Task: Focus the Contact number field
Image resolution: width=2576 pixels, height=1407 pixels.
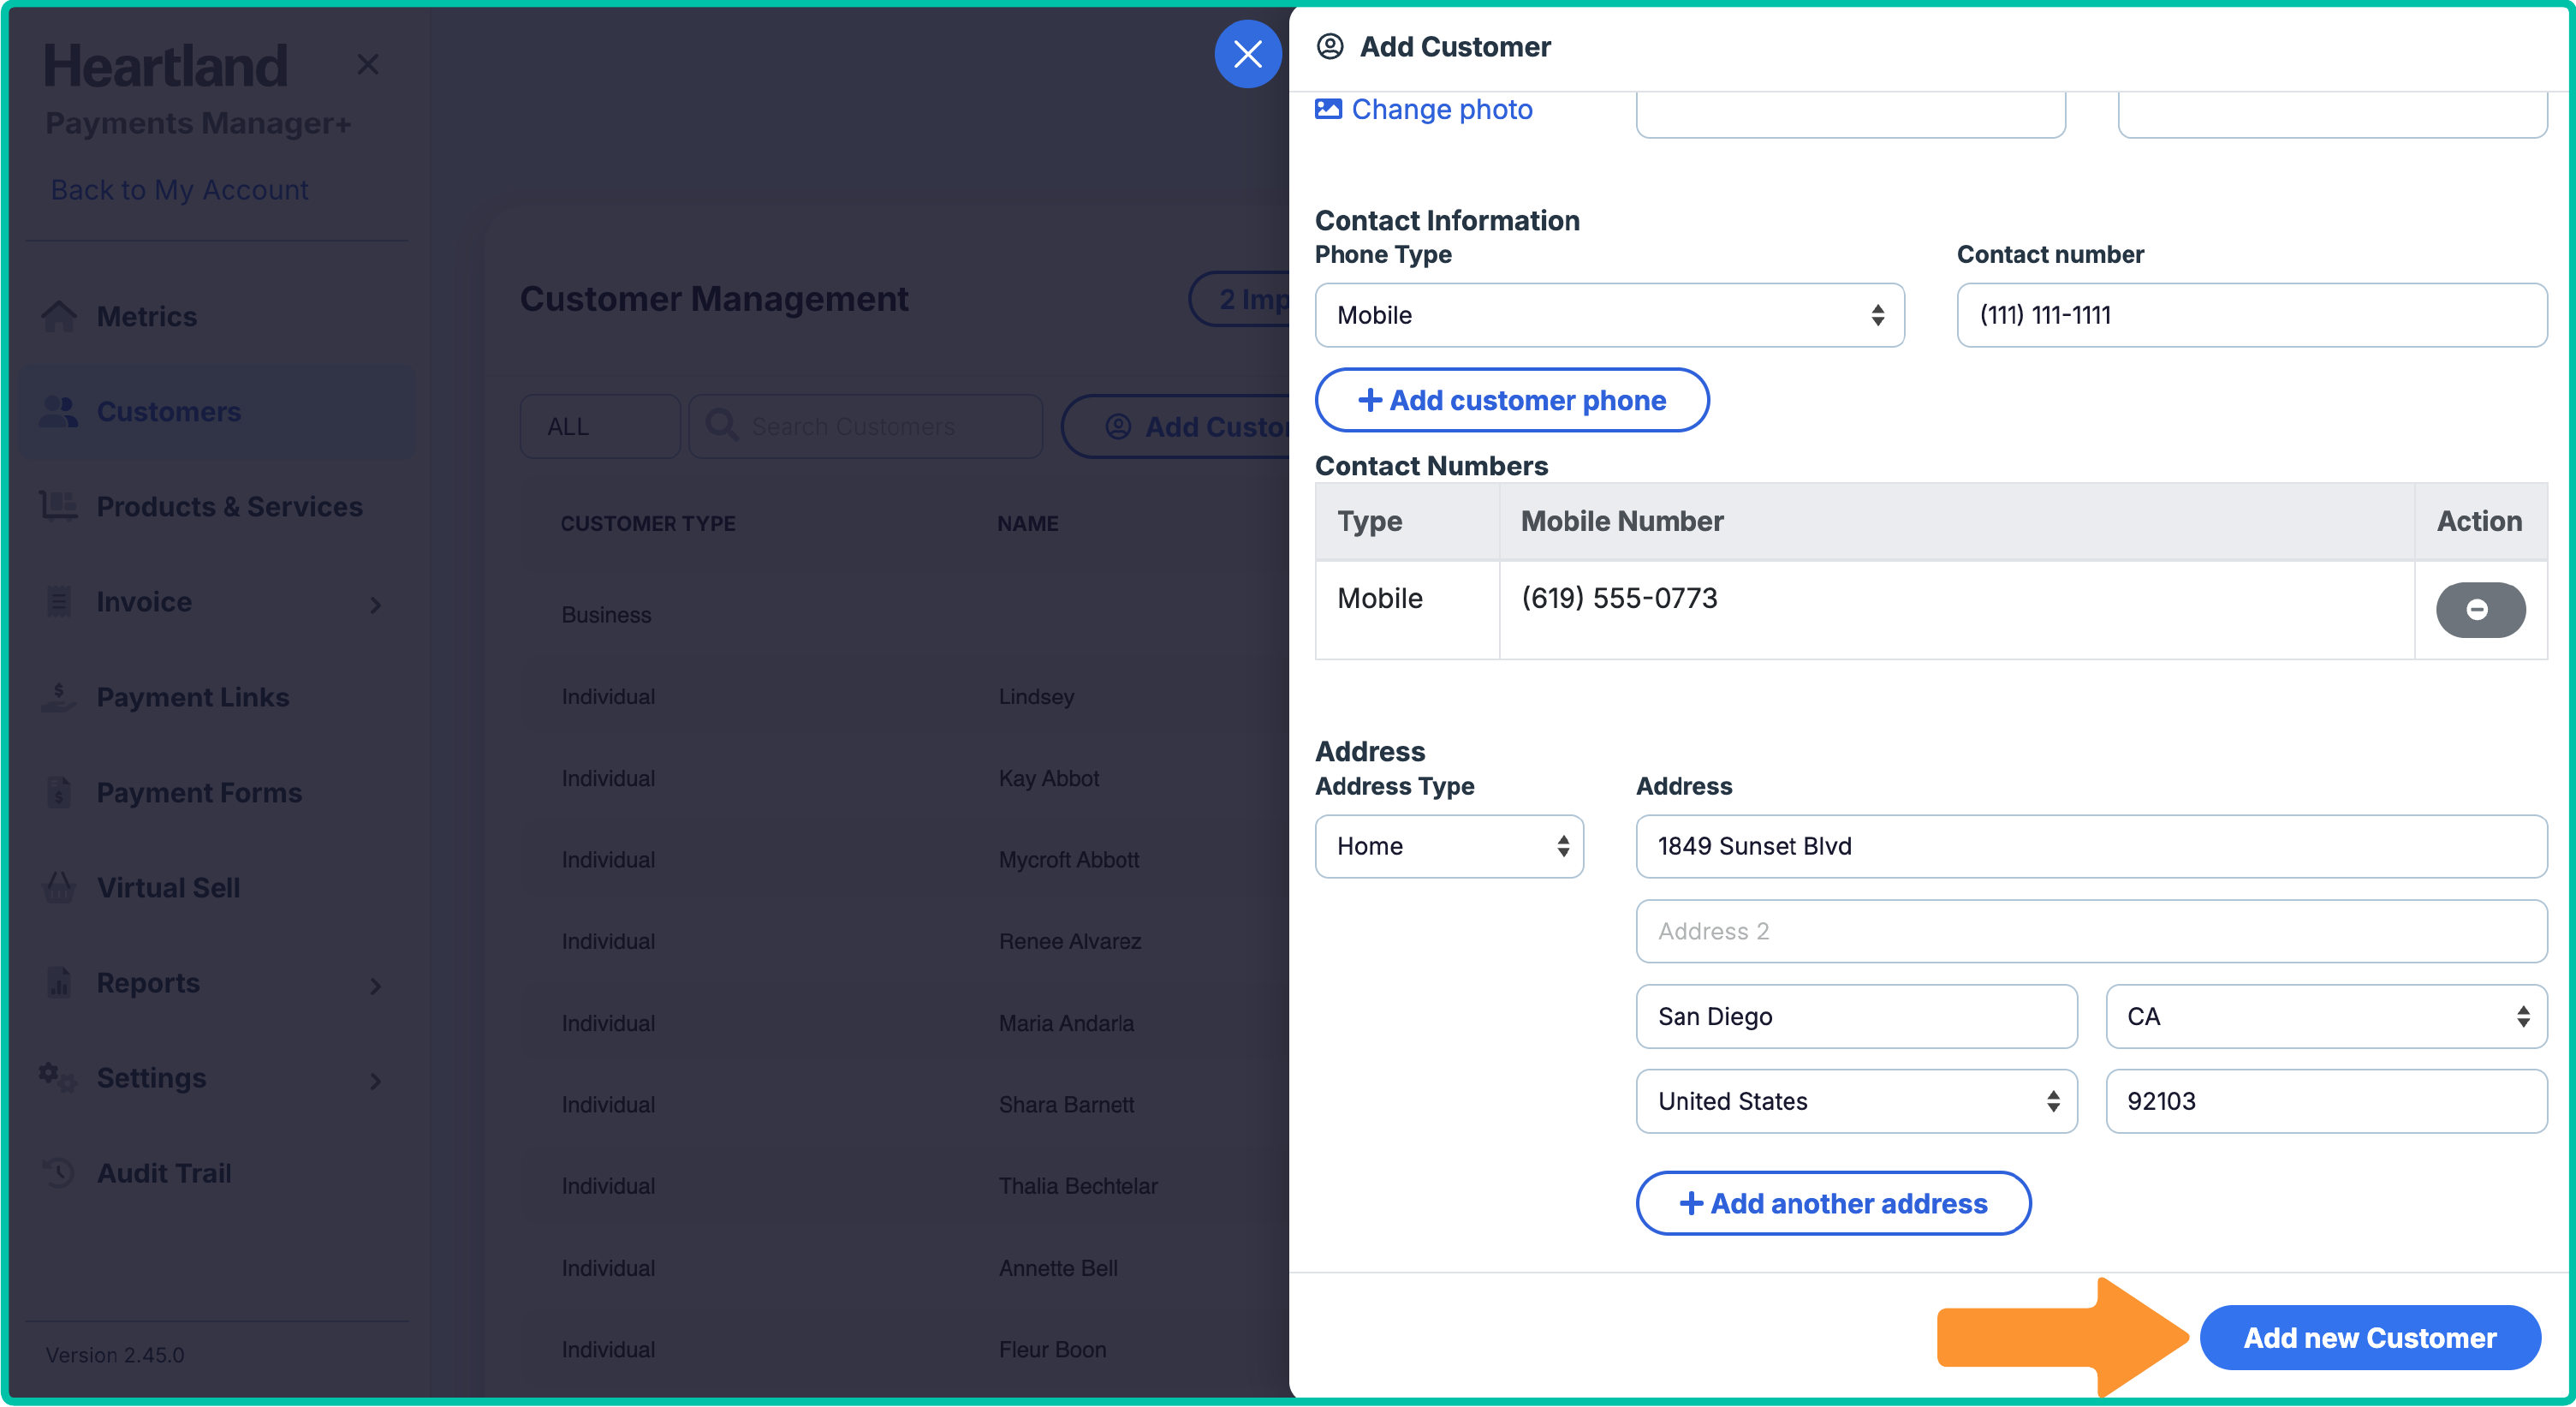Action: pyautogui.click(x=2251, y=315)
